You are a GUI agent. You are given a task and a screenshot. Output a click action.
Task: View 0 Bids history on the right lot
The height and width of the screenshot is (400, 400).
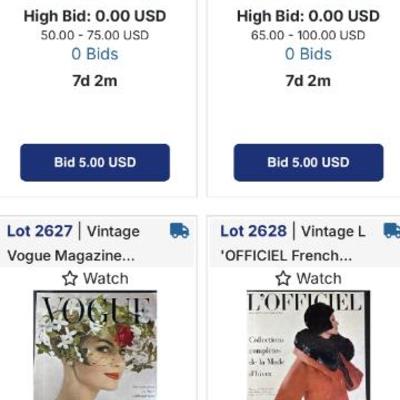308,54
